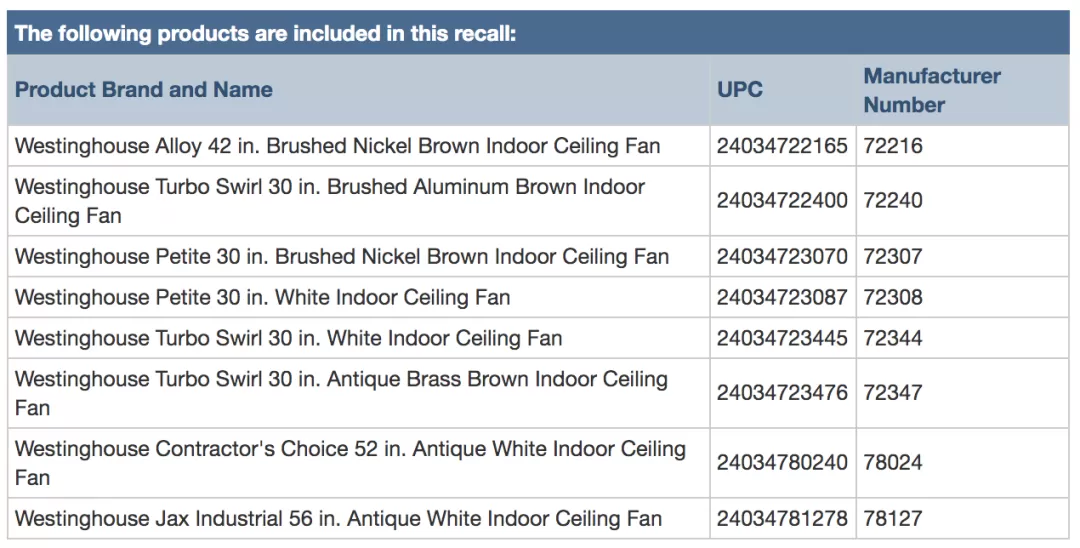The image size is (1080, 548).
Task: Select Turbo Swirl 30 in. White product name
Action: point(289,338)
